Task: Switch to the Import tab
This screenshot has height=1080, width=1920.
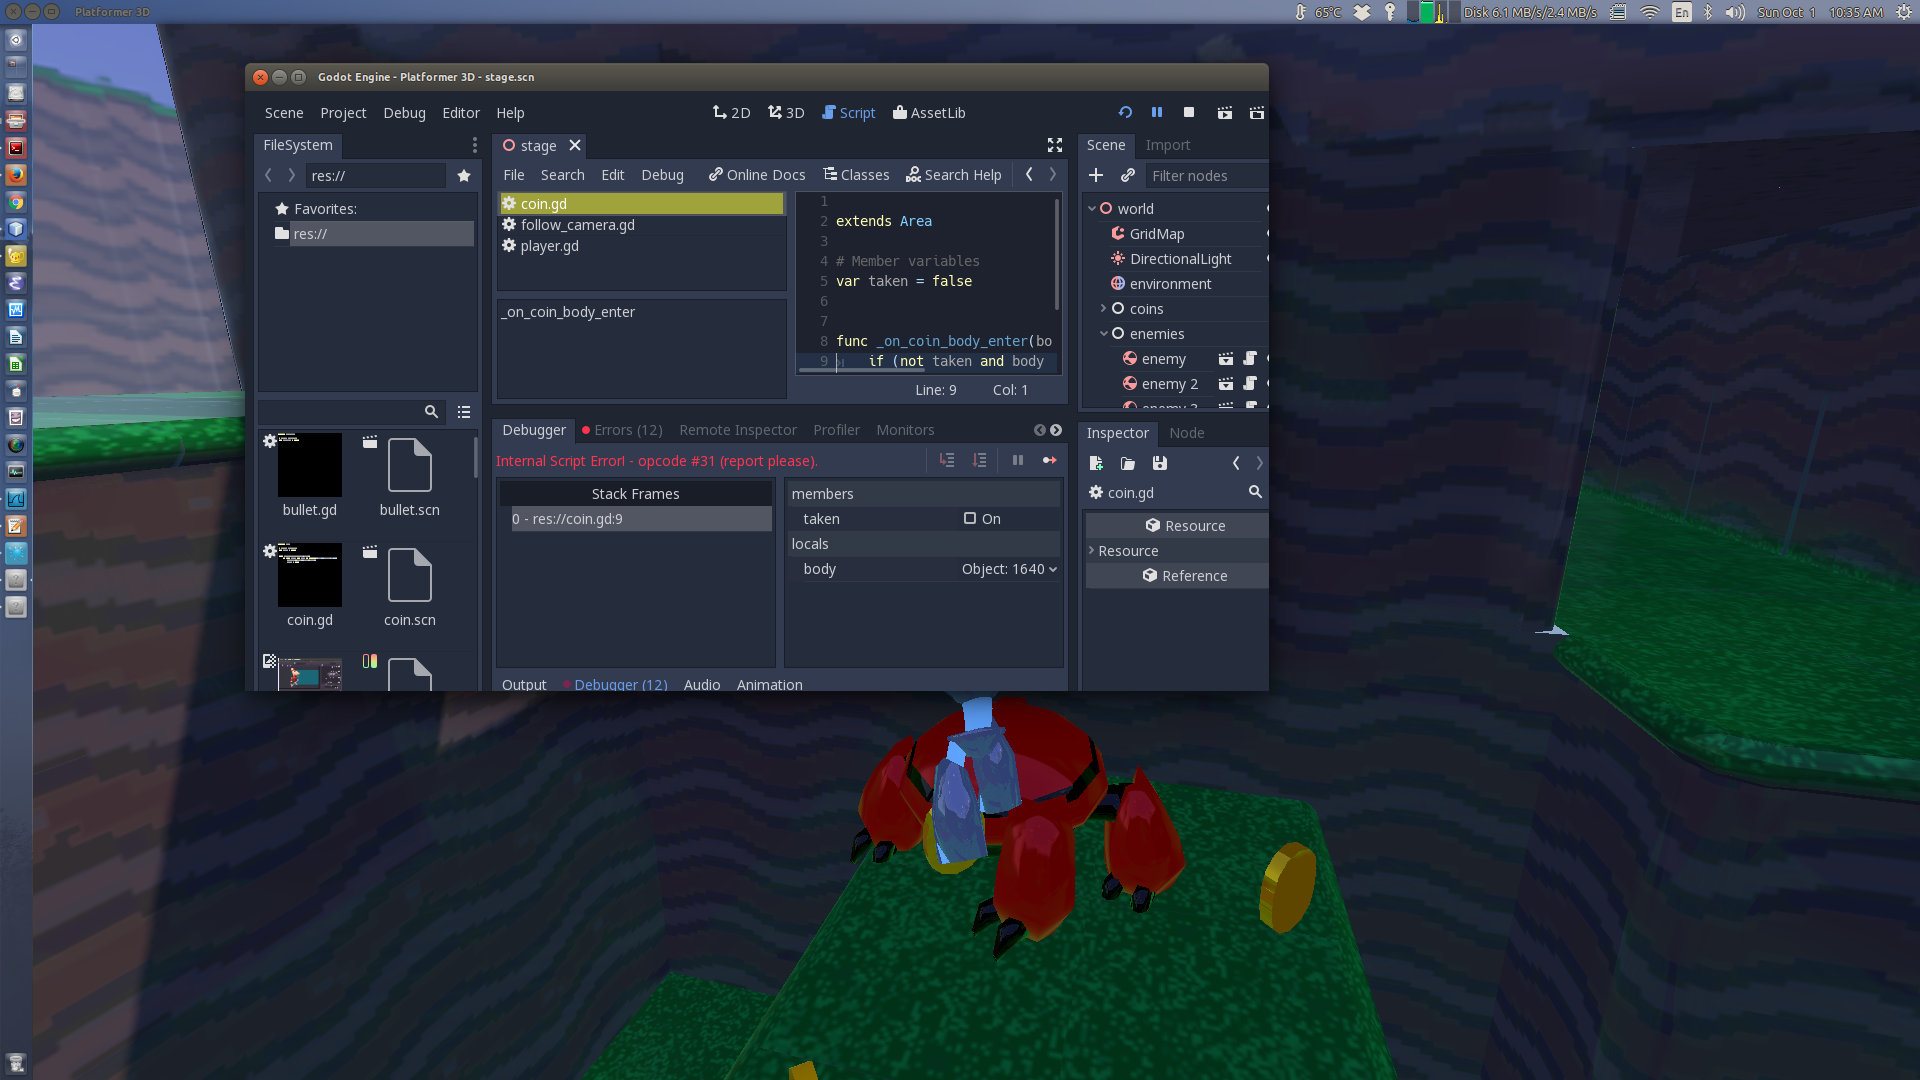Action: [x=1167, y=145]
